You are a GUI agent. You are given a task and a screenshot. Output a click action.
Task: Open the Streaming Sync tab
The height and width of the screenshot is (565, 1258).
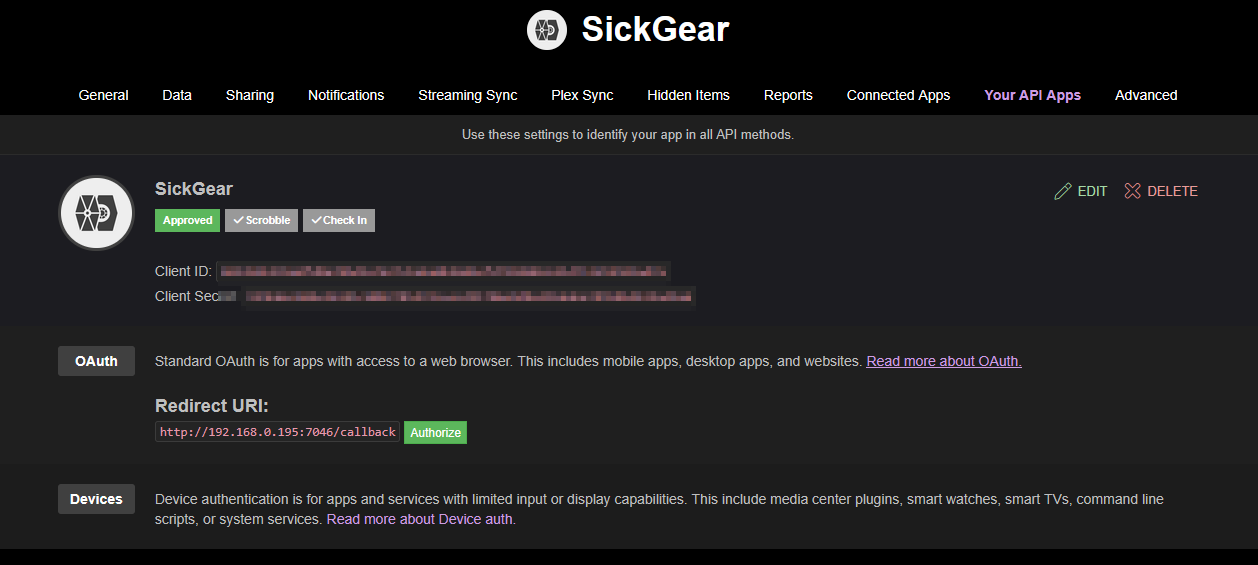pos(468,95)
